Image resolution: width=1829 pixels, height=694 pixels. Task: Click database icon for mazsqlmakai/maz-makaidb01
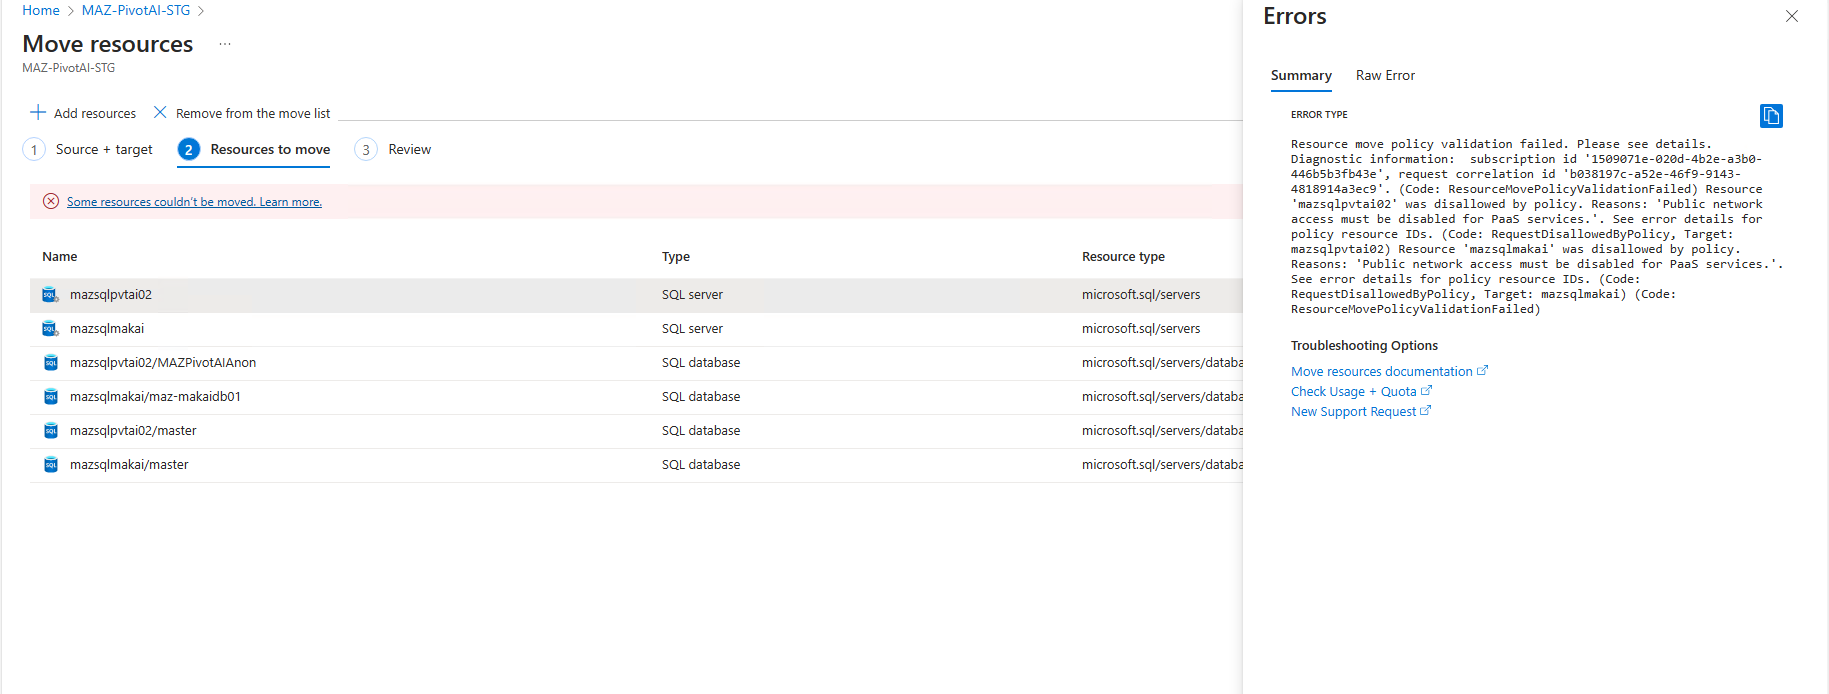[x=50, y=397]
